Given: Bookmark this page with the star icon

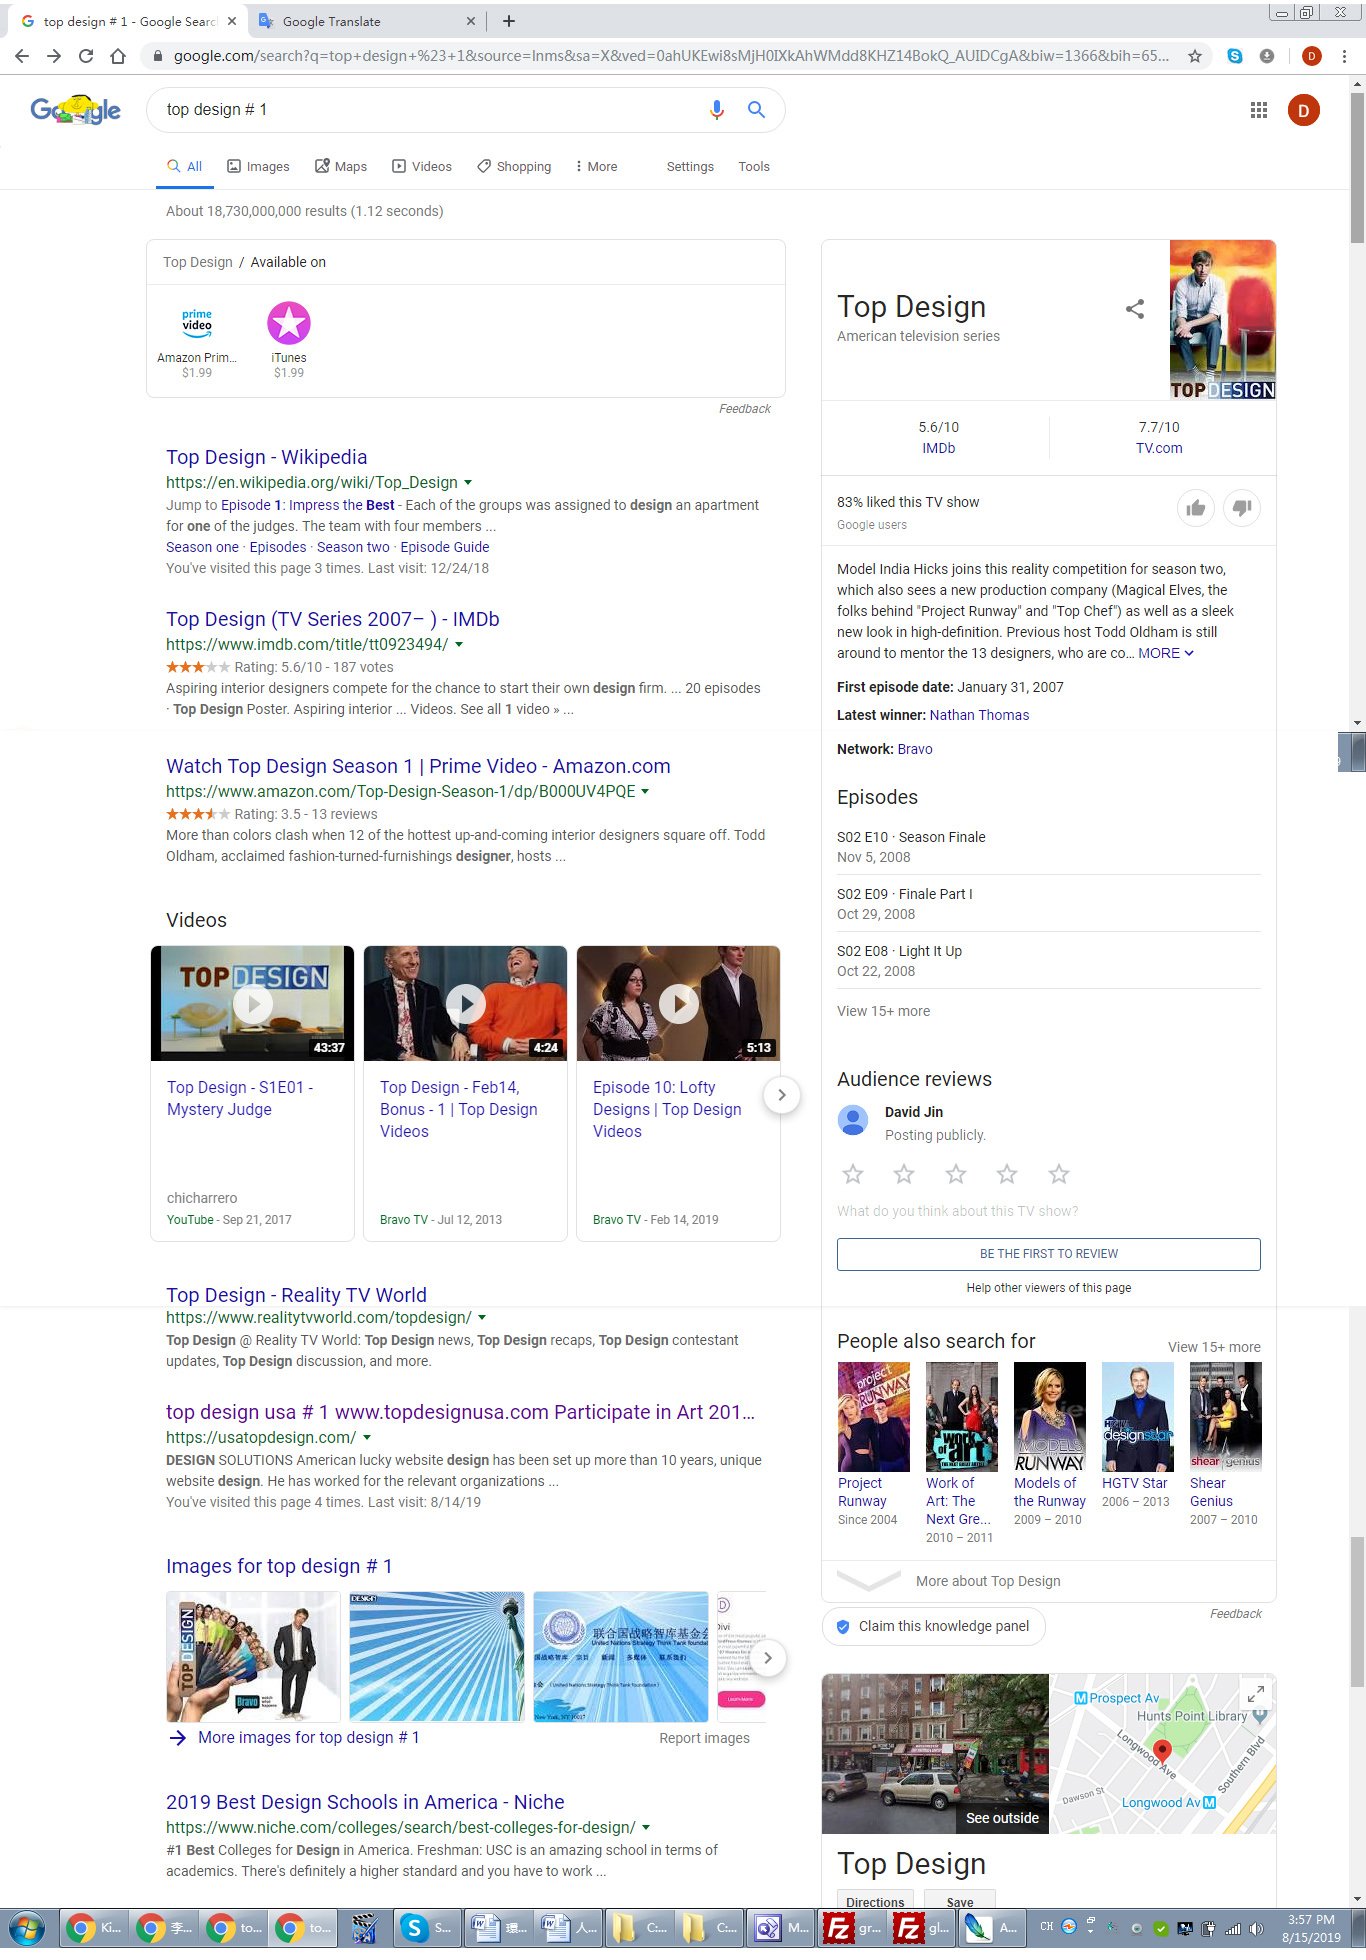Looking at the screenshot, I should click(x=1194, y=56).
